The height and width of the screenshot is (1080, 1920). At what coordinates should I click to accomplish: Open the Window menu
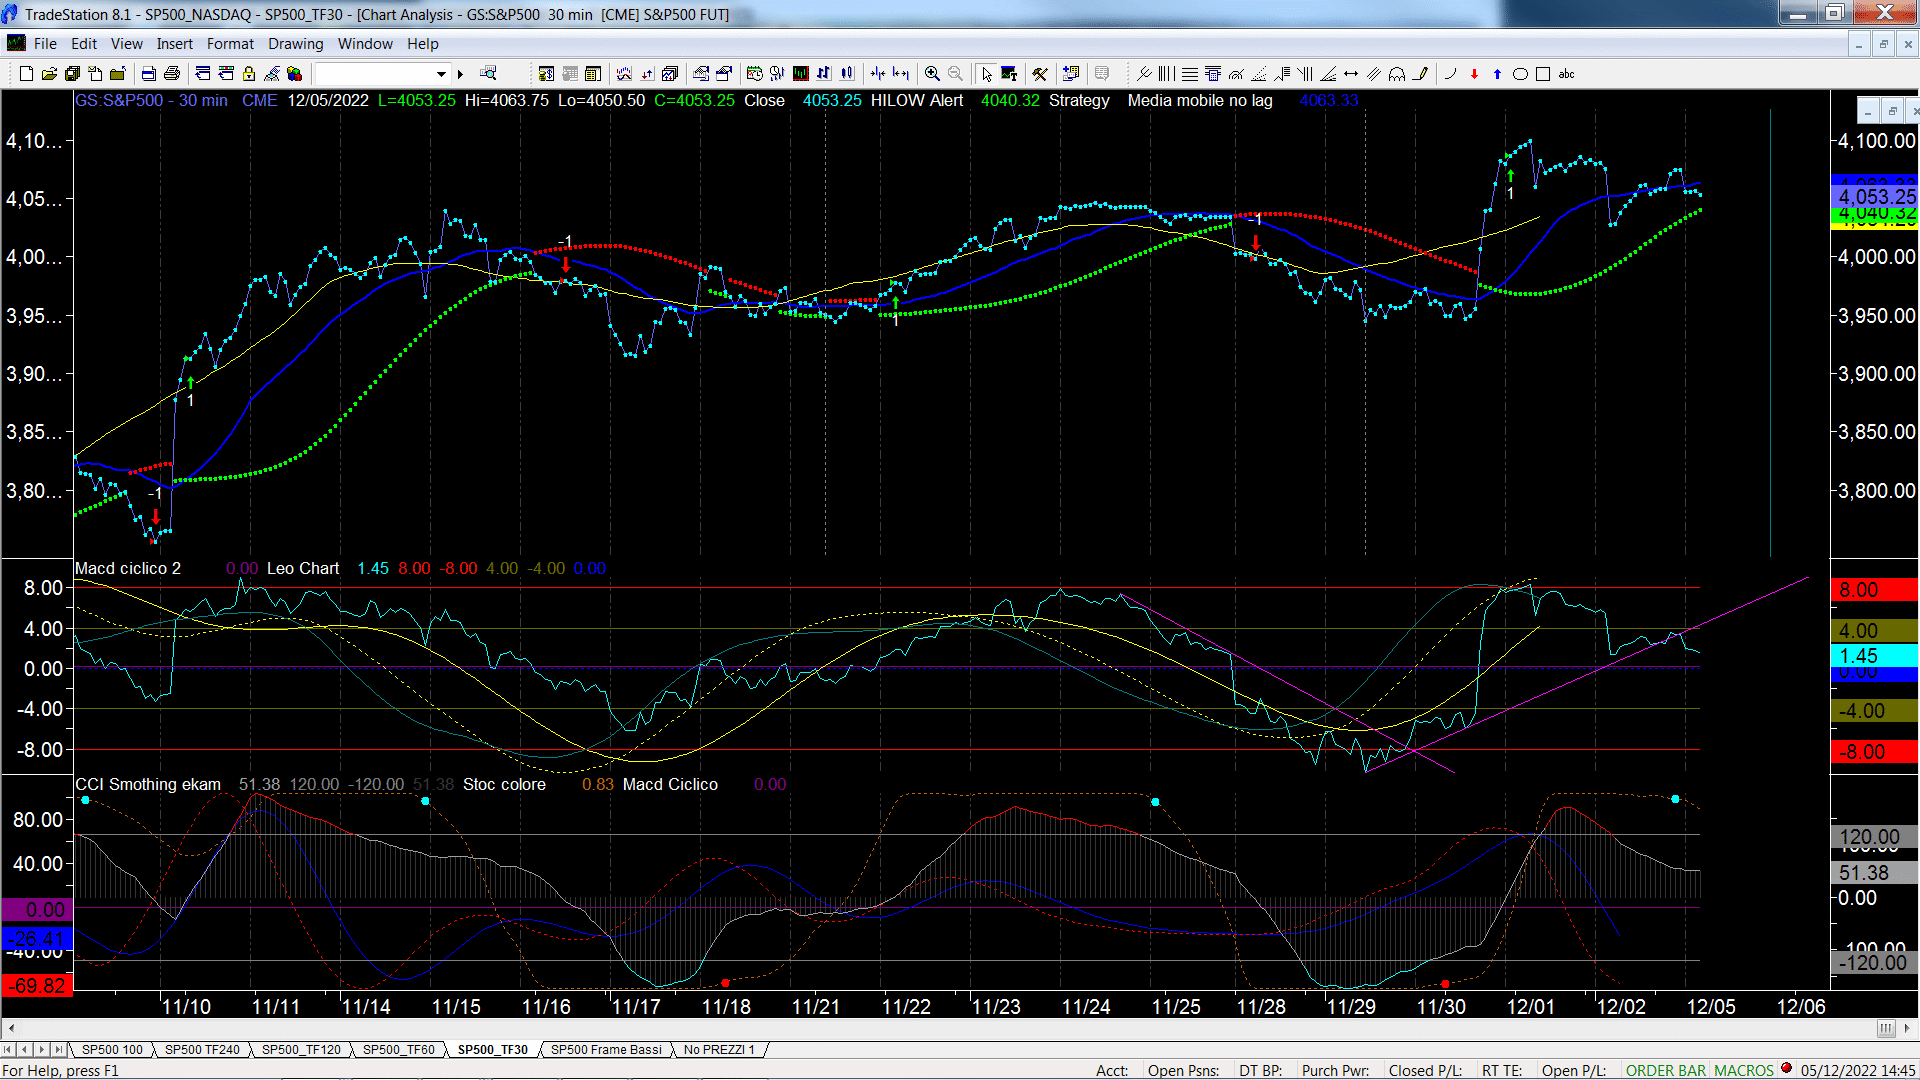(365, 44)
